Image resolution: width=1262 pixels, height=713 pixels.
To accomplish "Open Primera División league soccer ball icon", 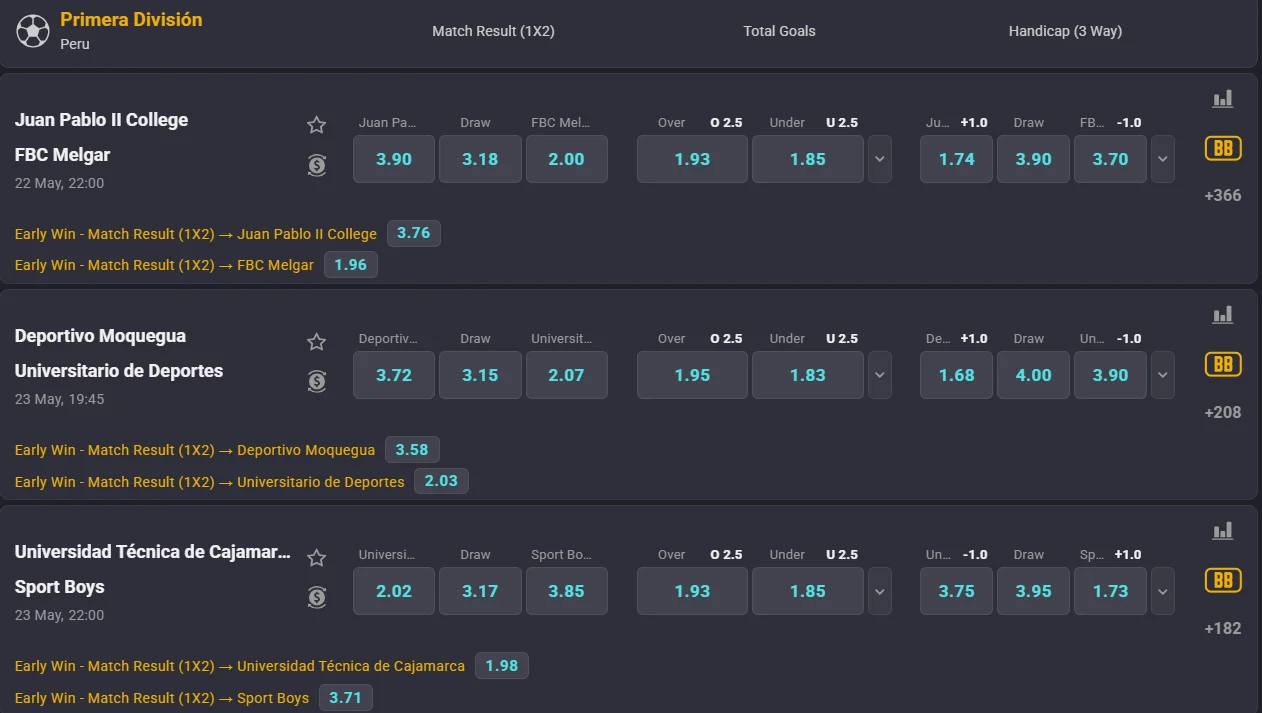I will 33,30.
